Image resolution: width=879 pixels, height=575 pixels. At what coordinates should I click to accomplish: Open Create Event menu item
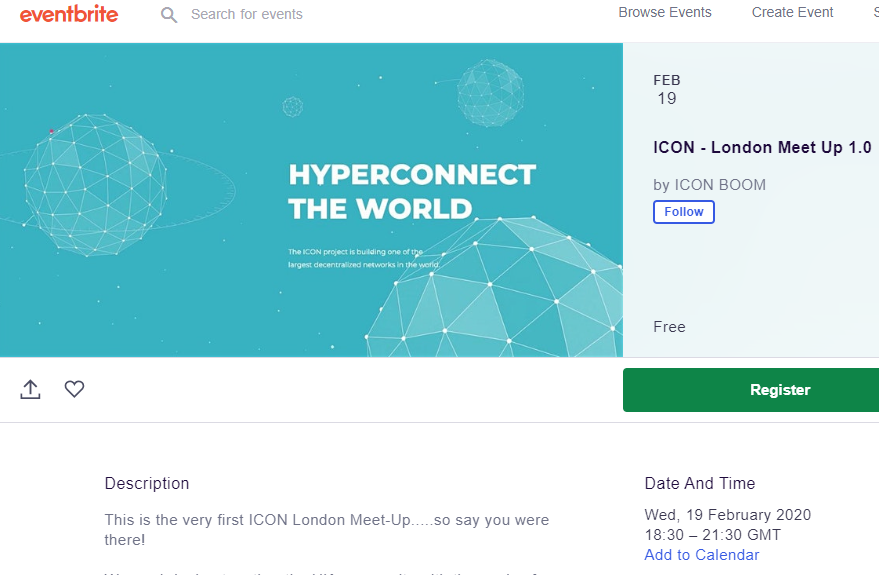pyautogui.click(x=792, y=12)
